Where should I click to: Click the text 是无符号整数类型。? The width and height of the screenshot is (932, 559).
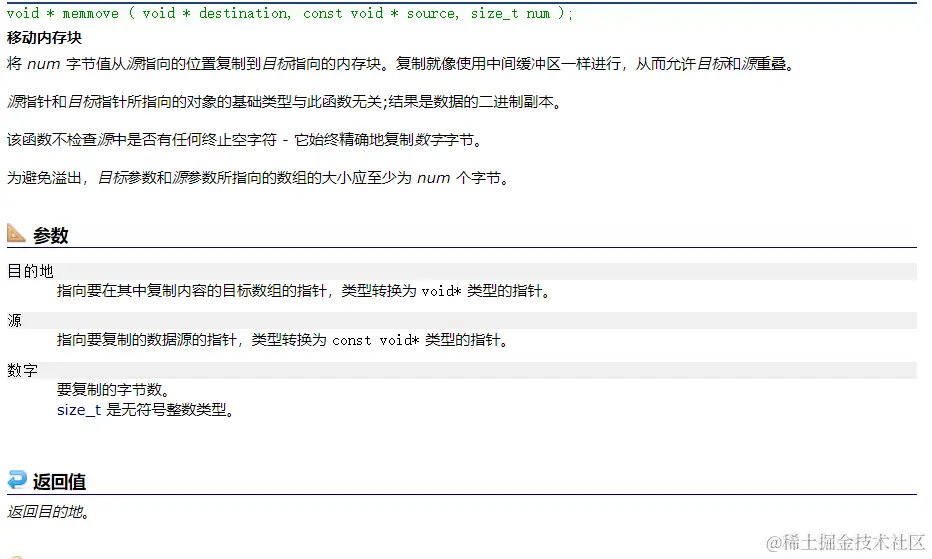[171, 410]
